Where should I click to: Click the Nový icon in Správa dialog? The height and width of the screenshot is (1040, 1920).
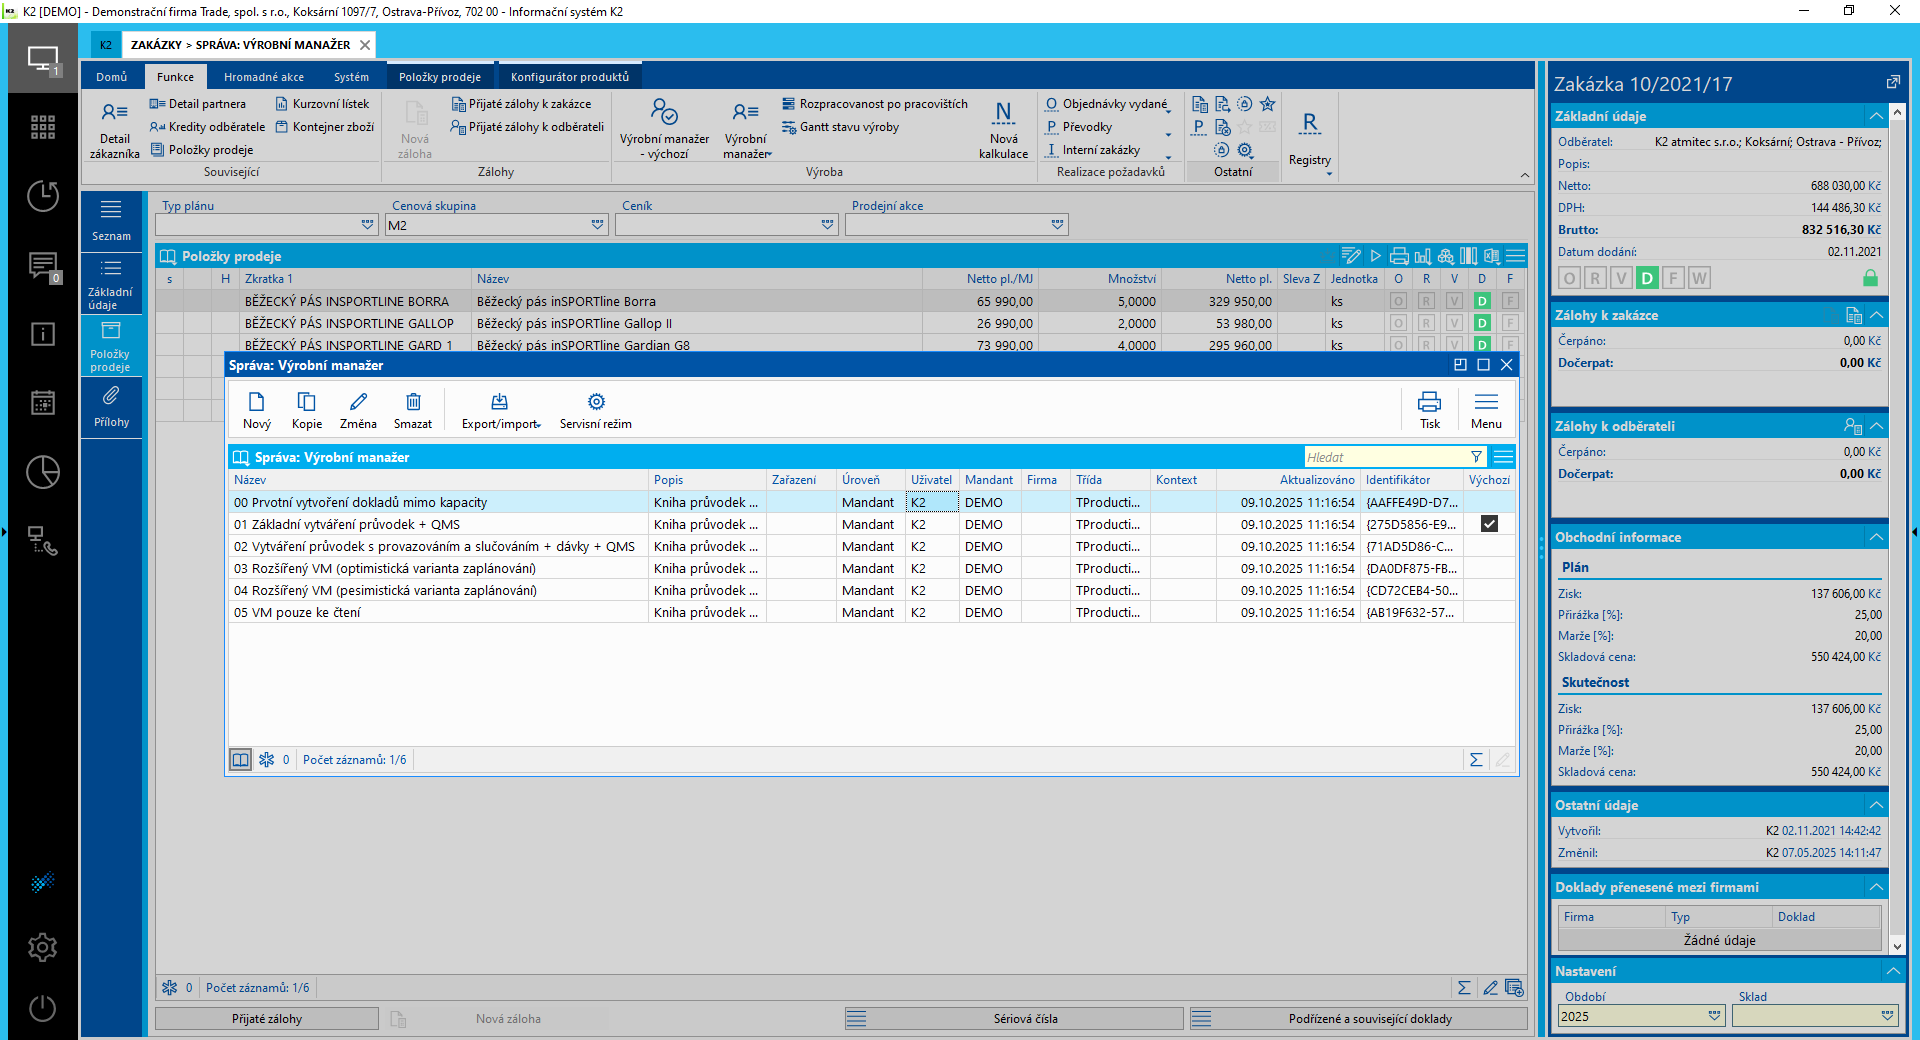(256, 402)
